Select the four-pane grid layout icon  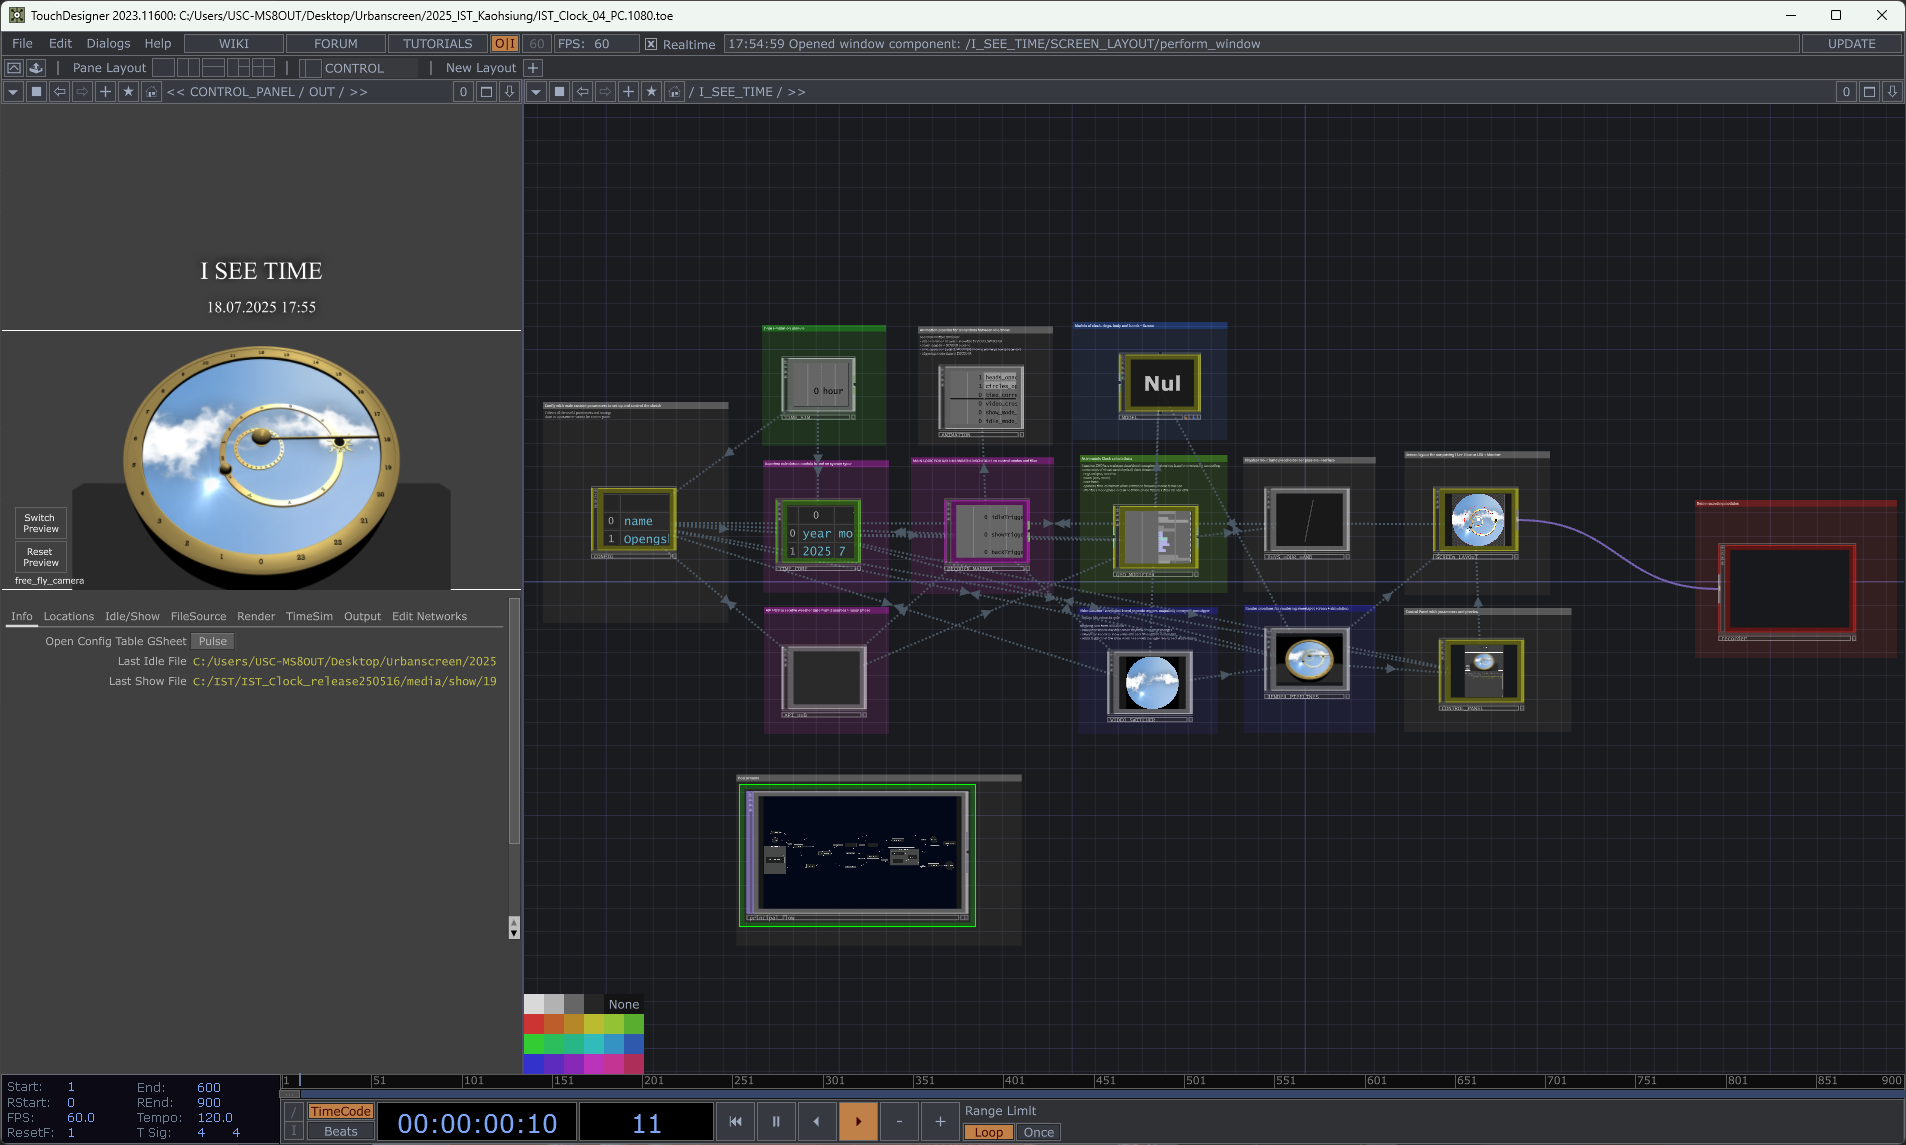(263, 68)
